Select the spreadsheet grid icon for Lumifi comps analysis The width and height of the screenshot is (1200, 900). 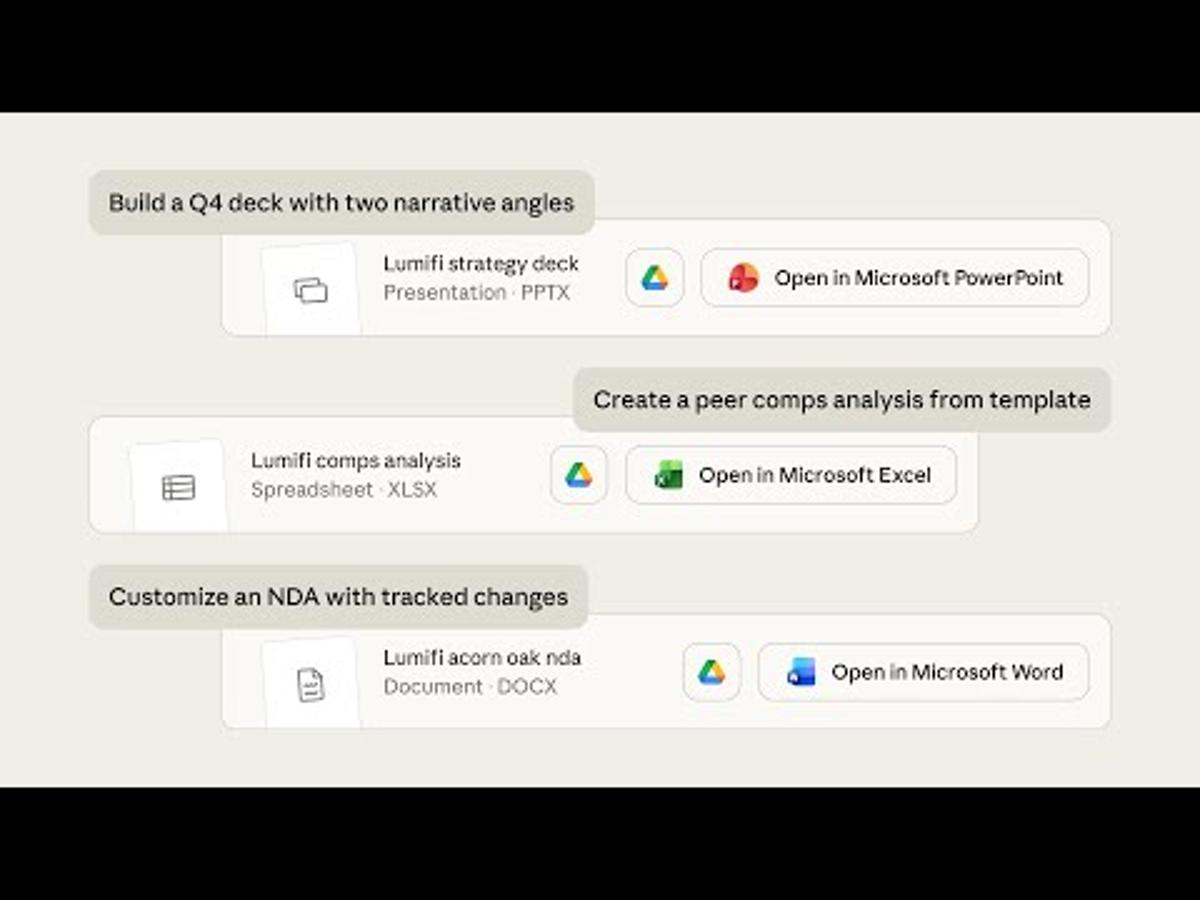[177, 486]
